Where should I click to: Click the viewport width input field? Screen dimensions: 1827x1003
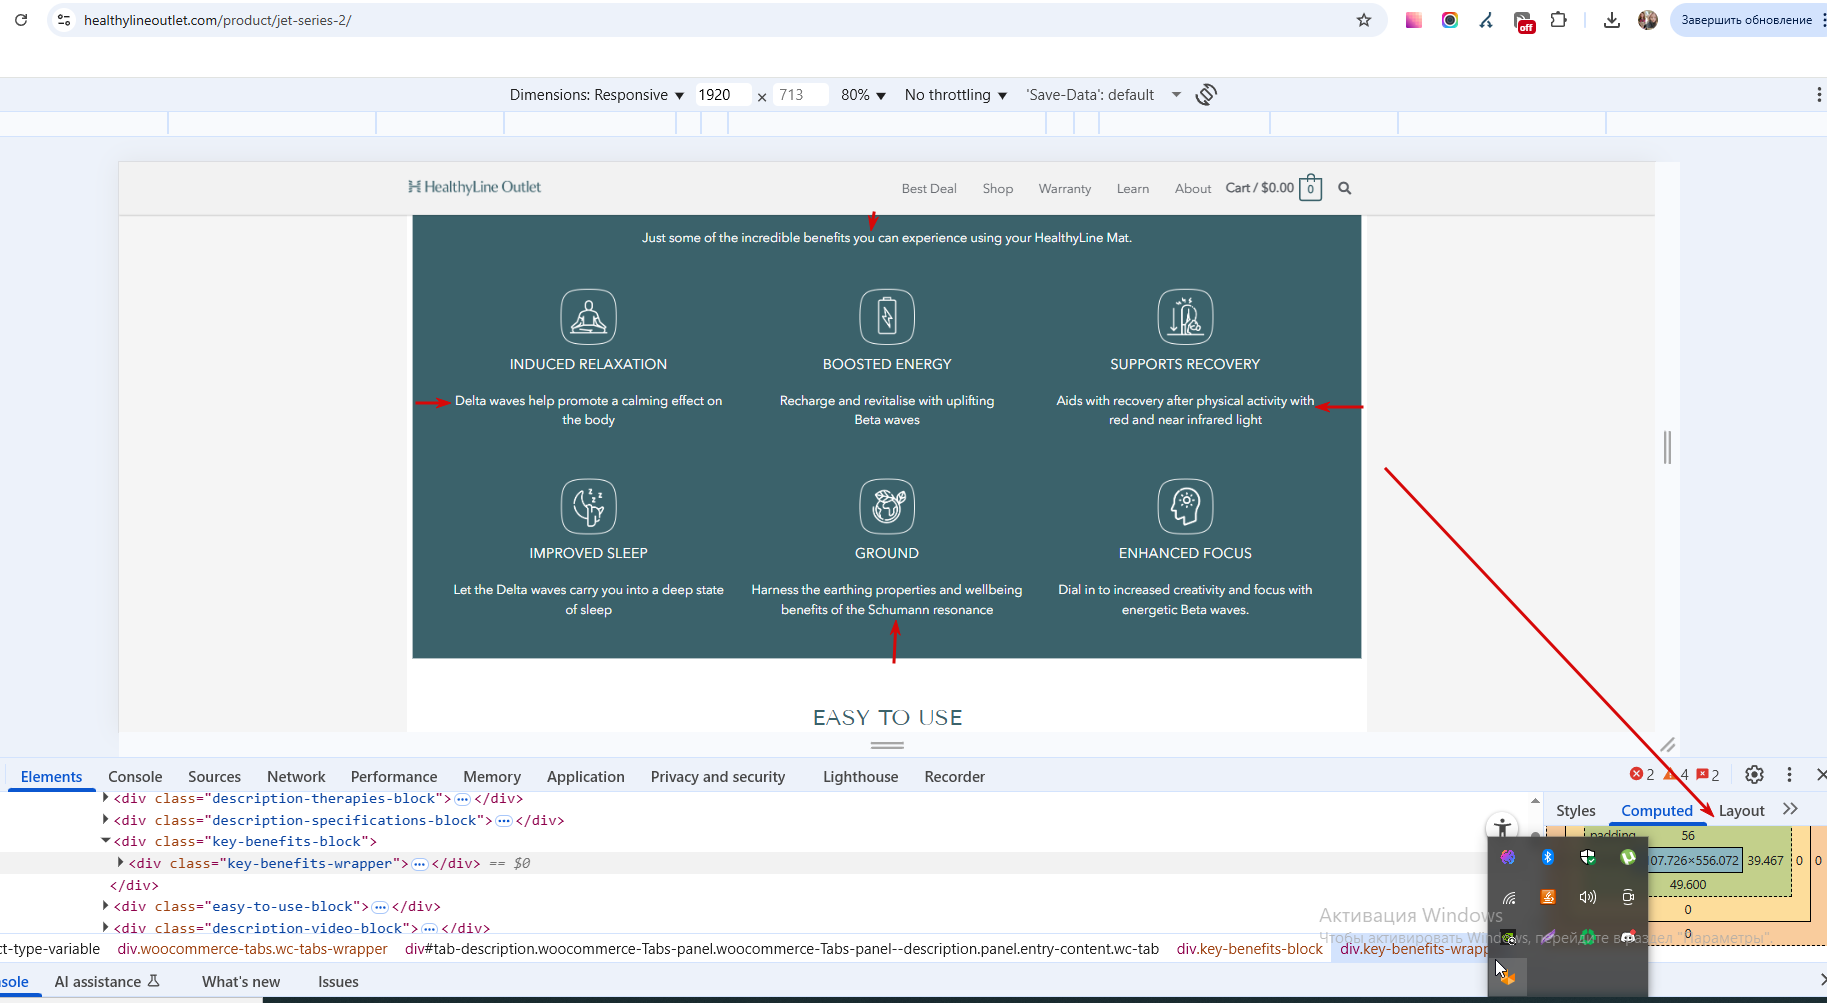pos(722,95)
